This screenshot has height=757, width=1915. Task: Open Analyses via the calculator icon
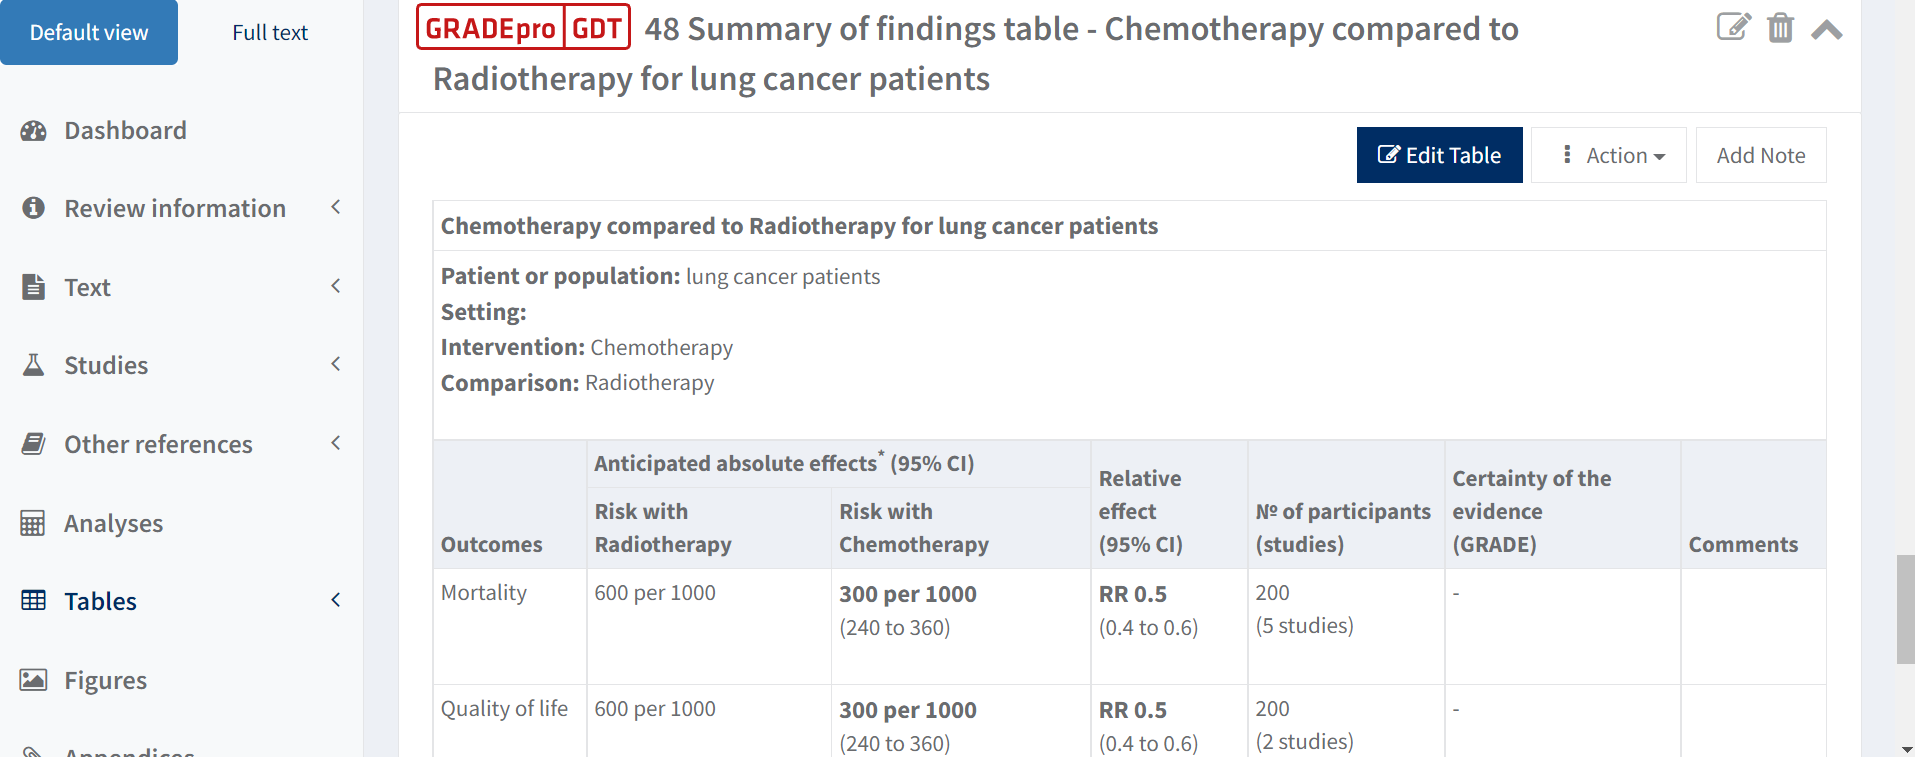[33, 522]
